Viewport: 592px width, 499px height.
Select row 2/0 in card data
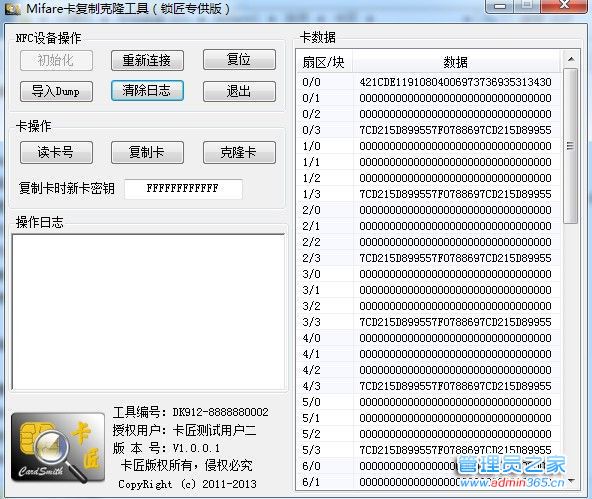pyautogui.click(x=428, y=210)
